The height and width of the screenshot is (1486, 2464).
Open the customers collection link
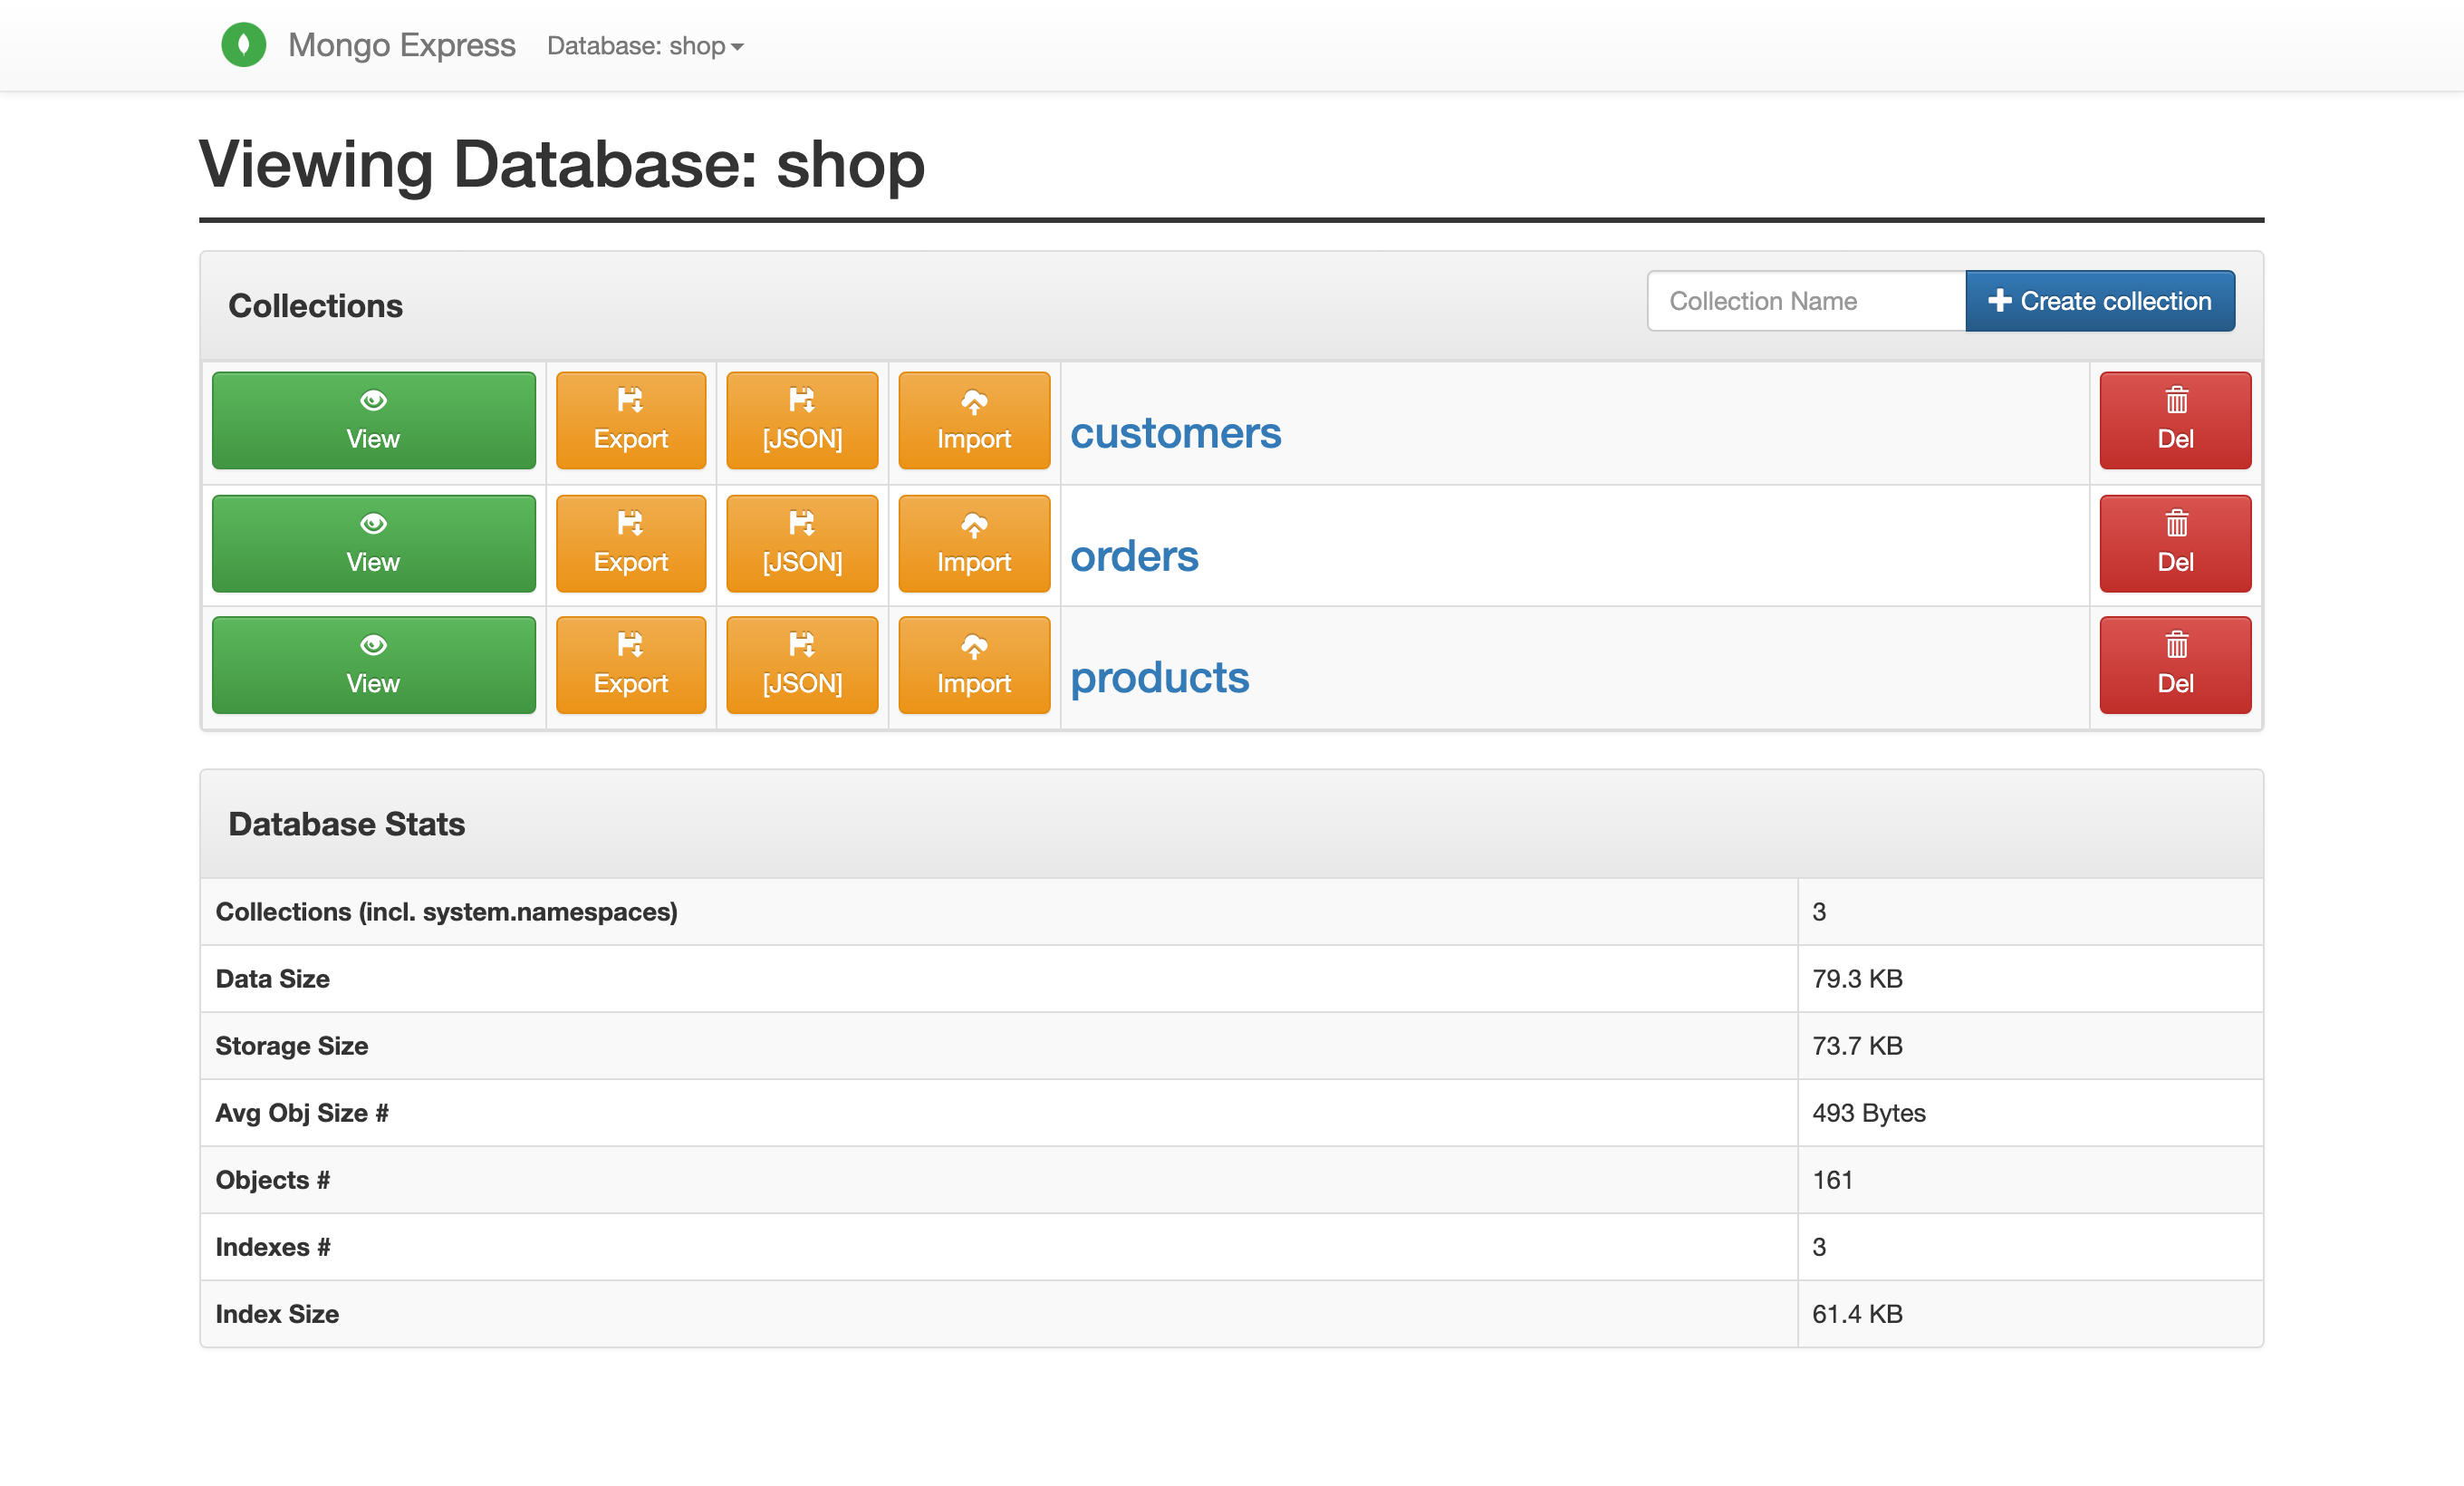tap(1175, 433)
